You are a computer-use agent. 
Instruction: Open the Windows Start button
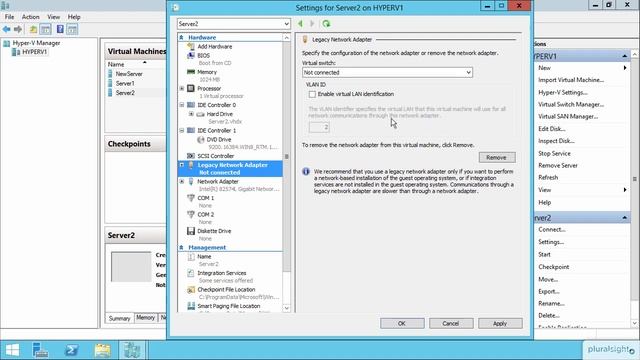(x=12, y=350)
